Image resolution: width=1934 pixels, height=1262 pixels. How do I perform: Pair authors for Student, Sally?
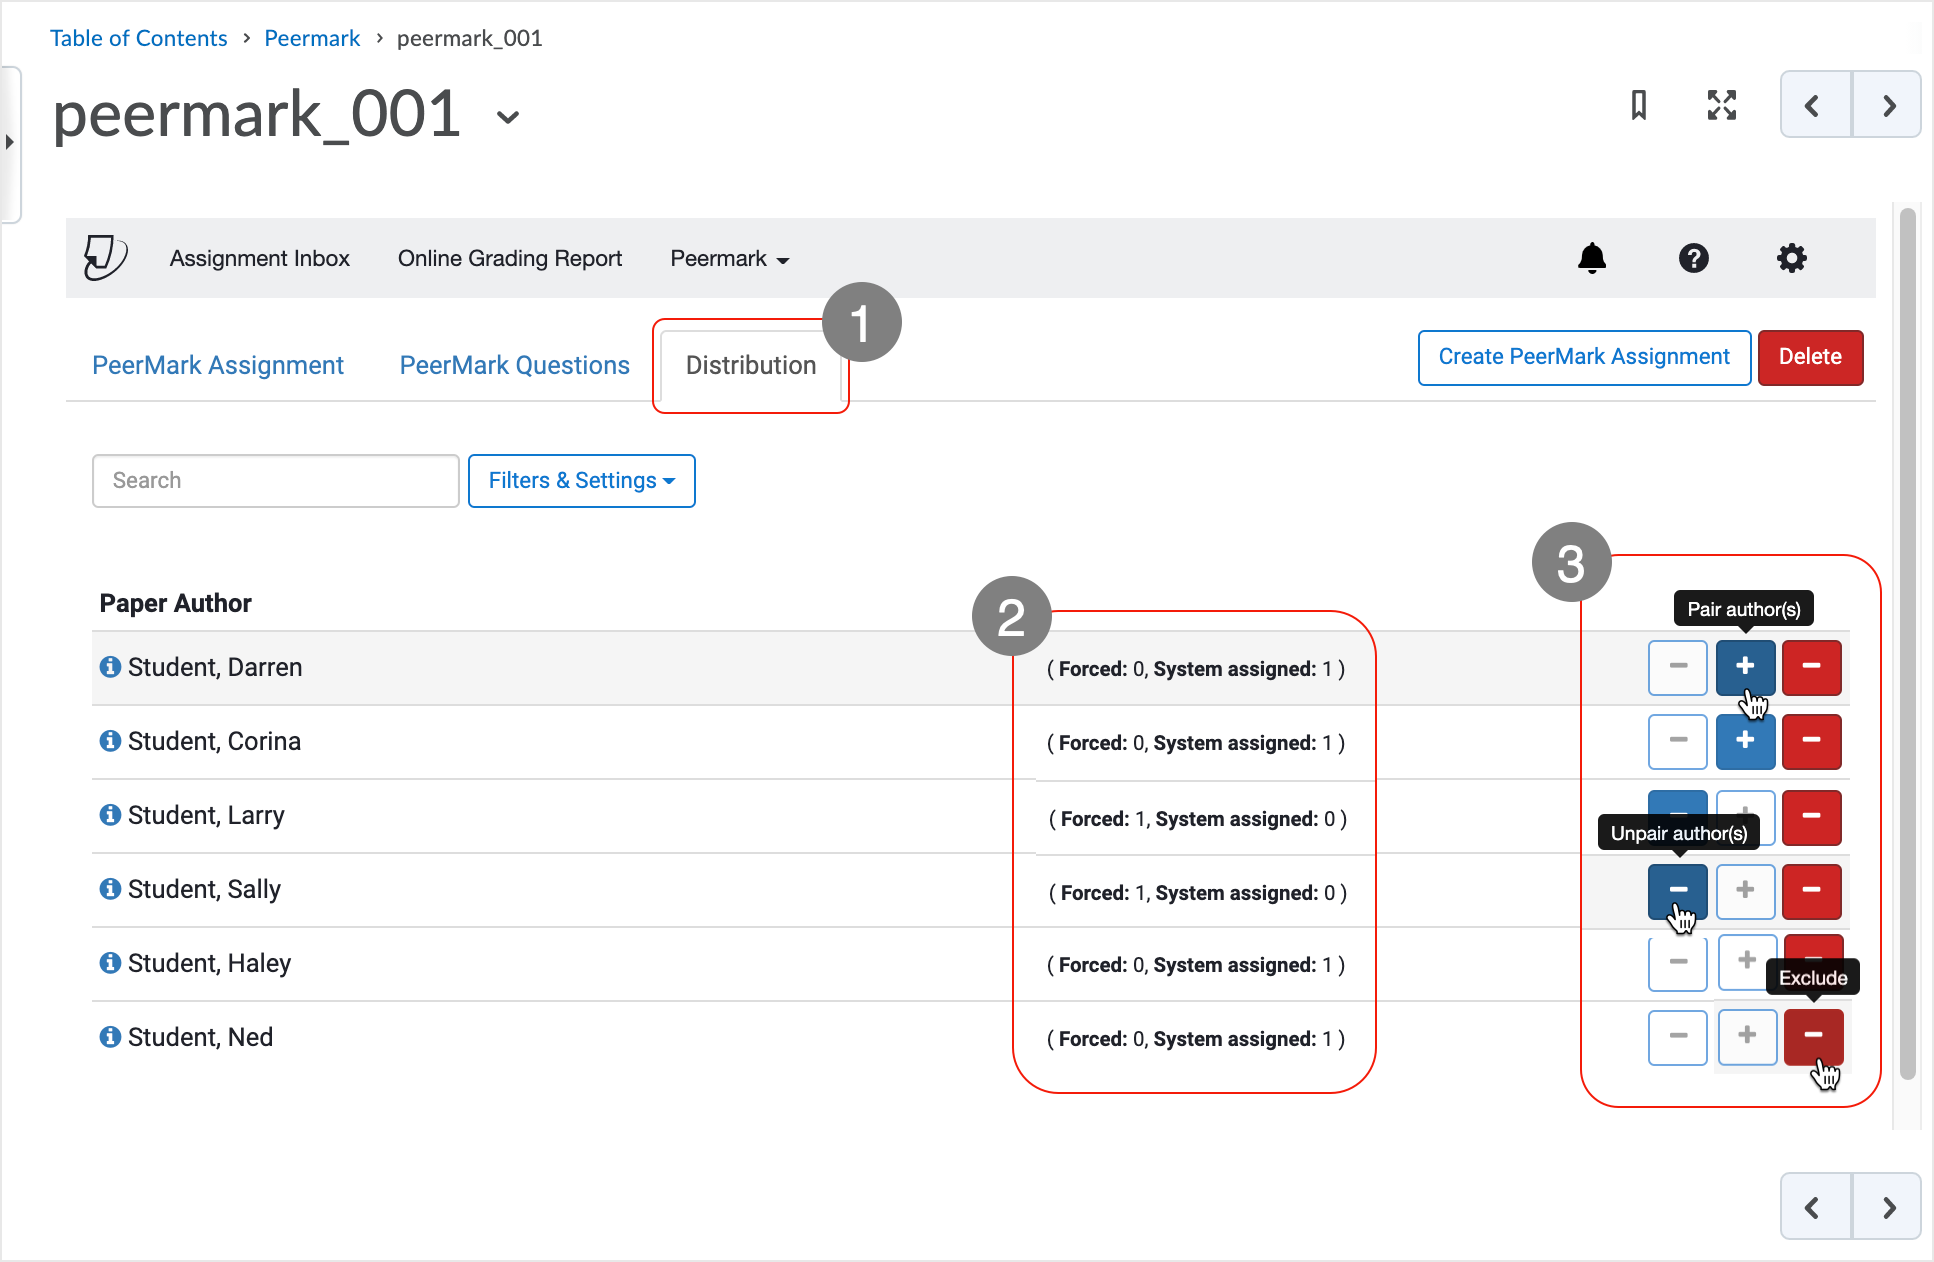pos(1745,891)
